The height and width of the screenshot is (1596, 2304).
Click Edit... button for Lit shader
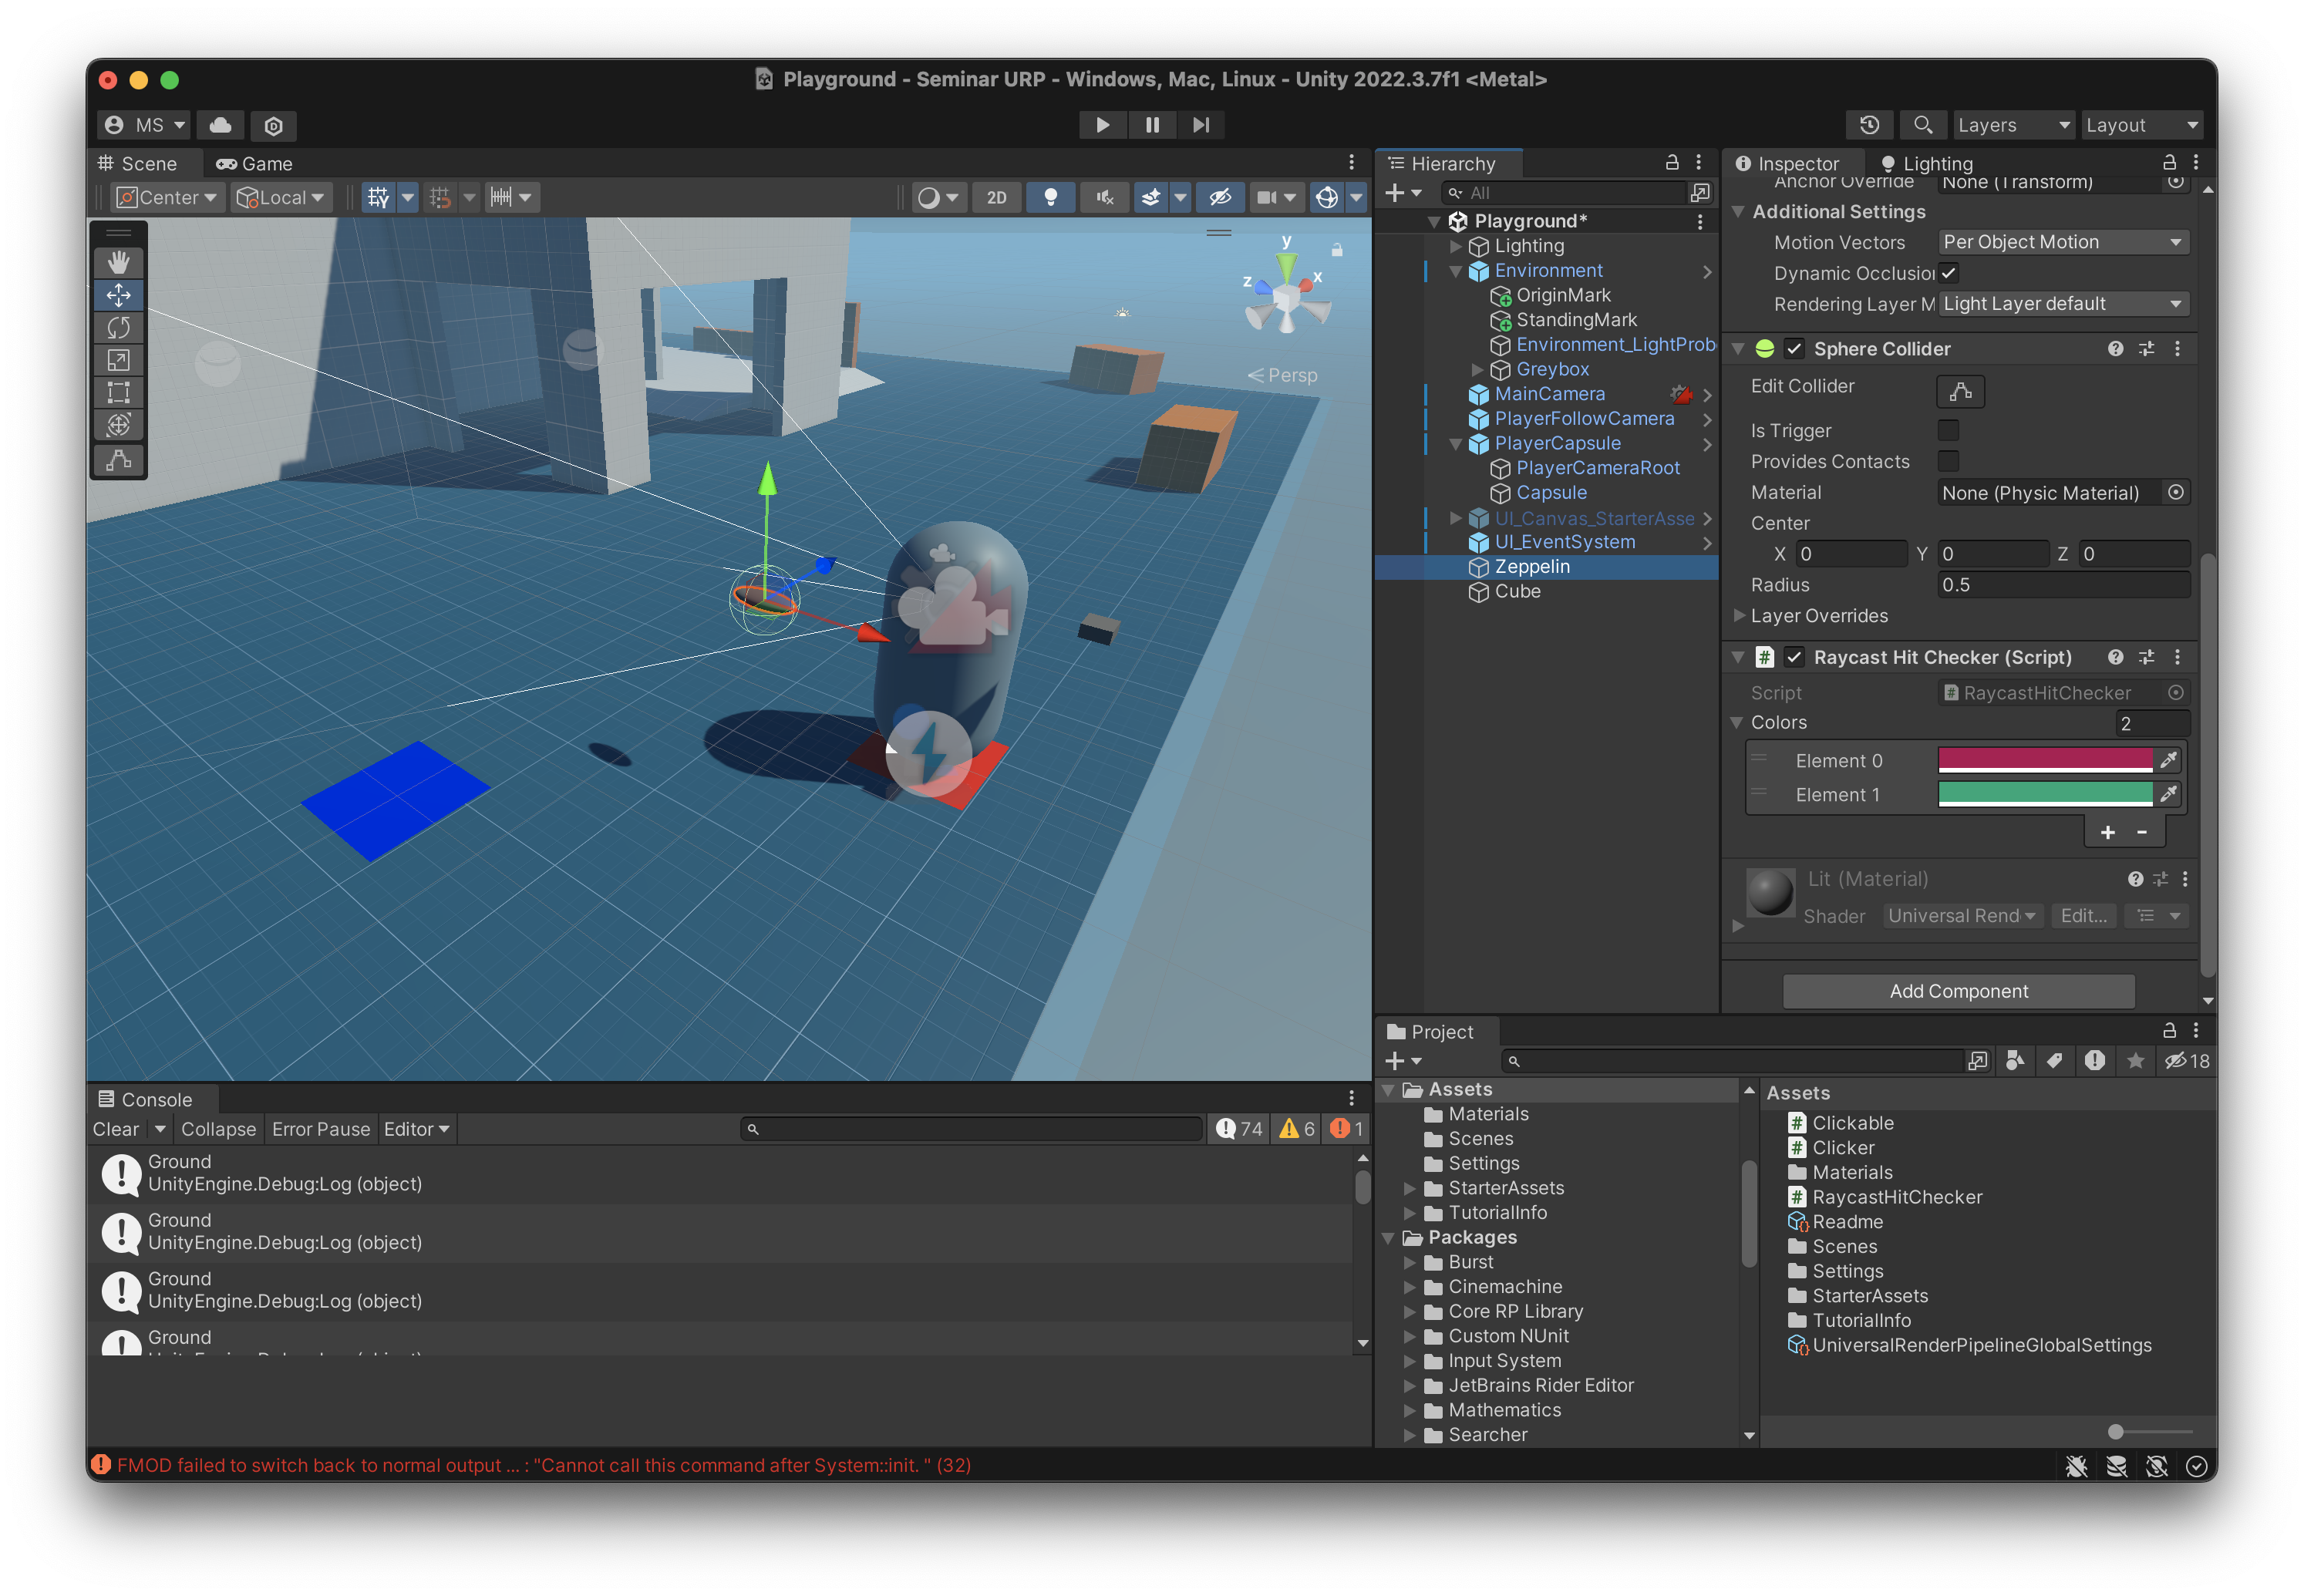coord(2083,916)
